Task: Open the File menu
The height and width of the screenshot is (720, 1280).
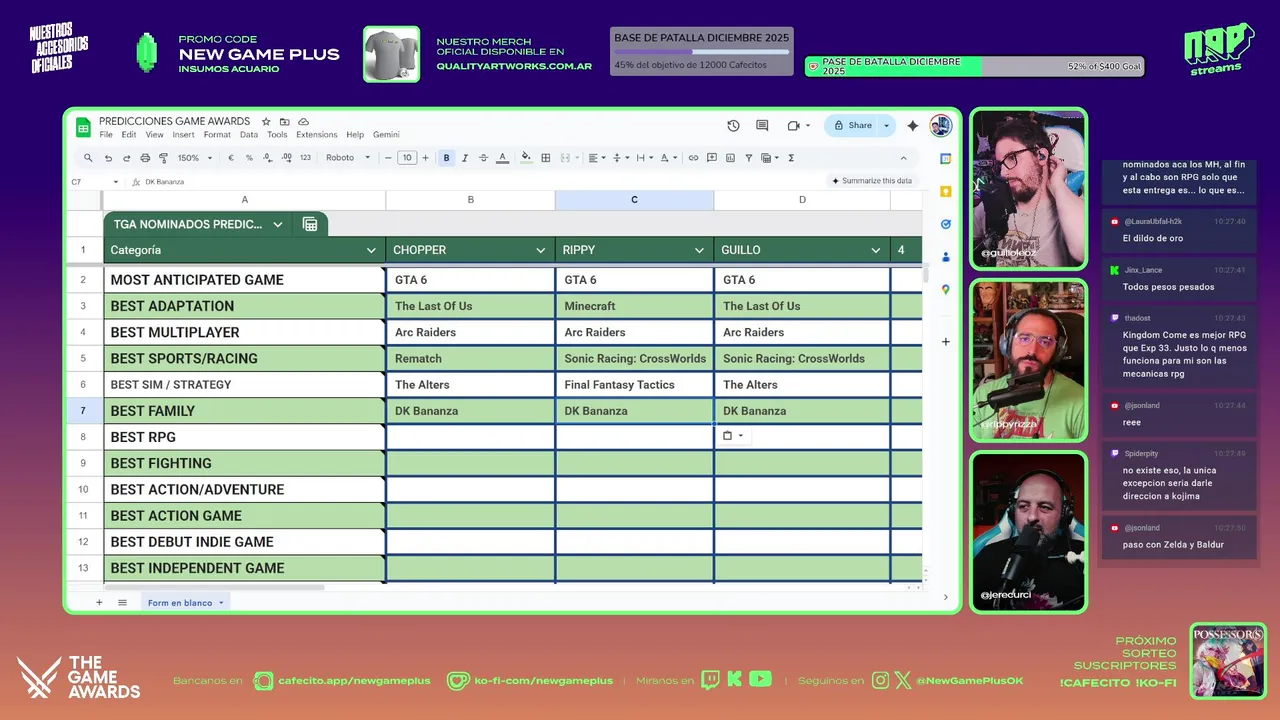Action: (106, 135)
